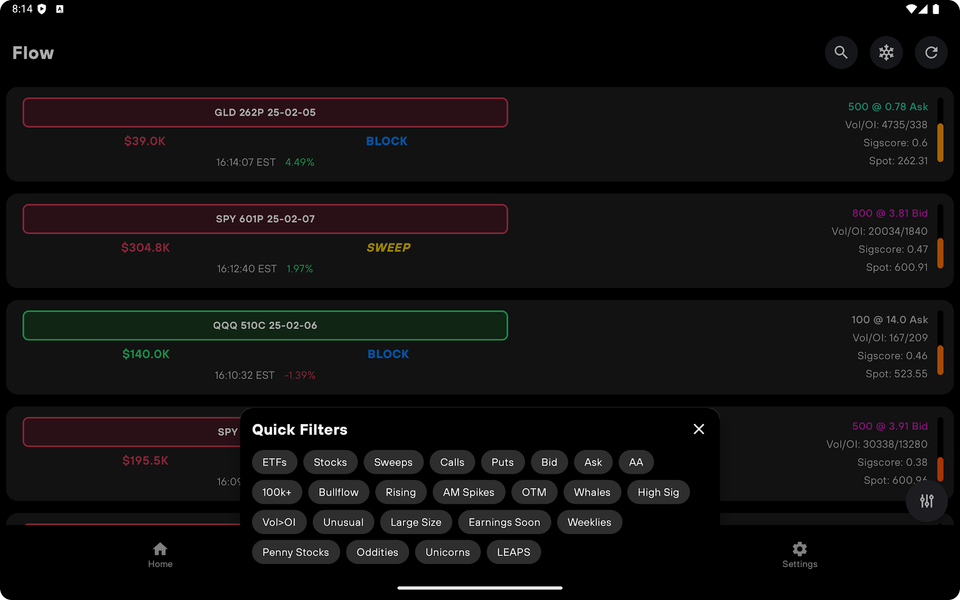Click the snowflake freeze-flow icon

(x=886, y=52)
